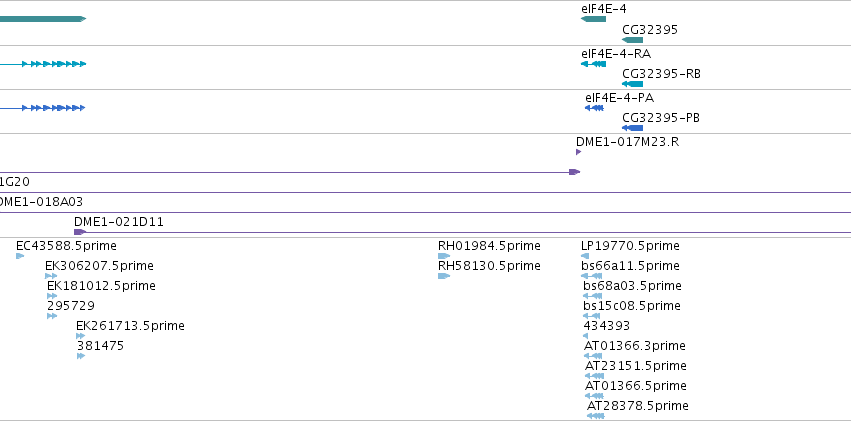
Task: Click the CG32395-PB blue CDS glyph
Action: [632, 128]
